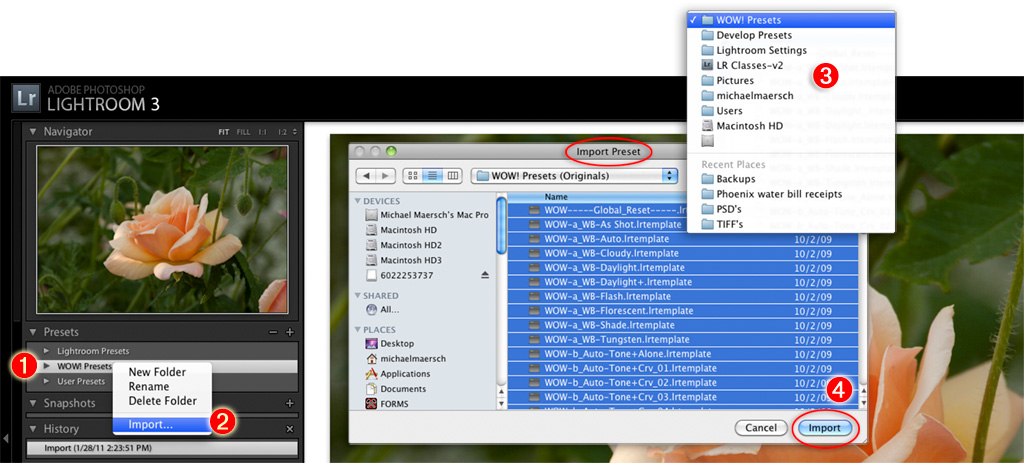Choose Import... in context menu

tap(162, 424)
